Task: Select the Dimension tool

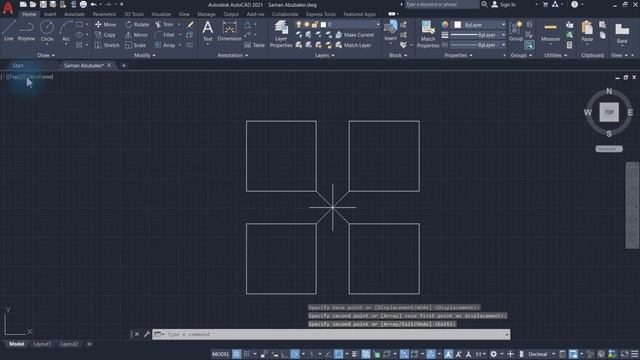Action: coord(229,31)
